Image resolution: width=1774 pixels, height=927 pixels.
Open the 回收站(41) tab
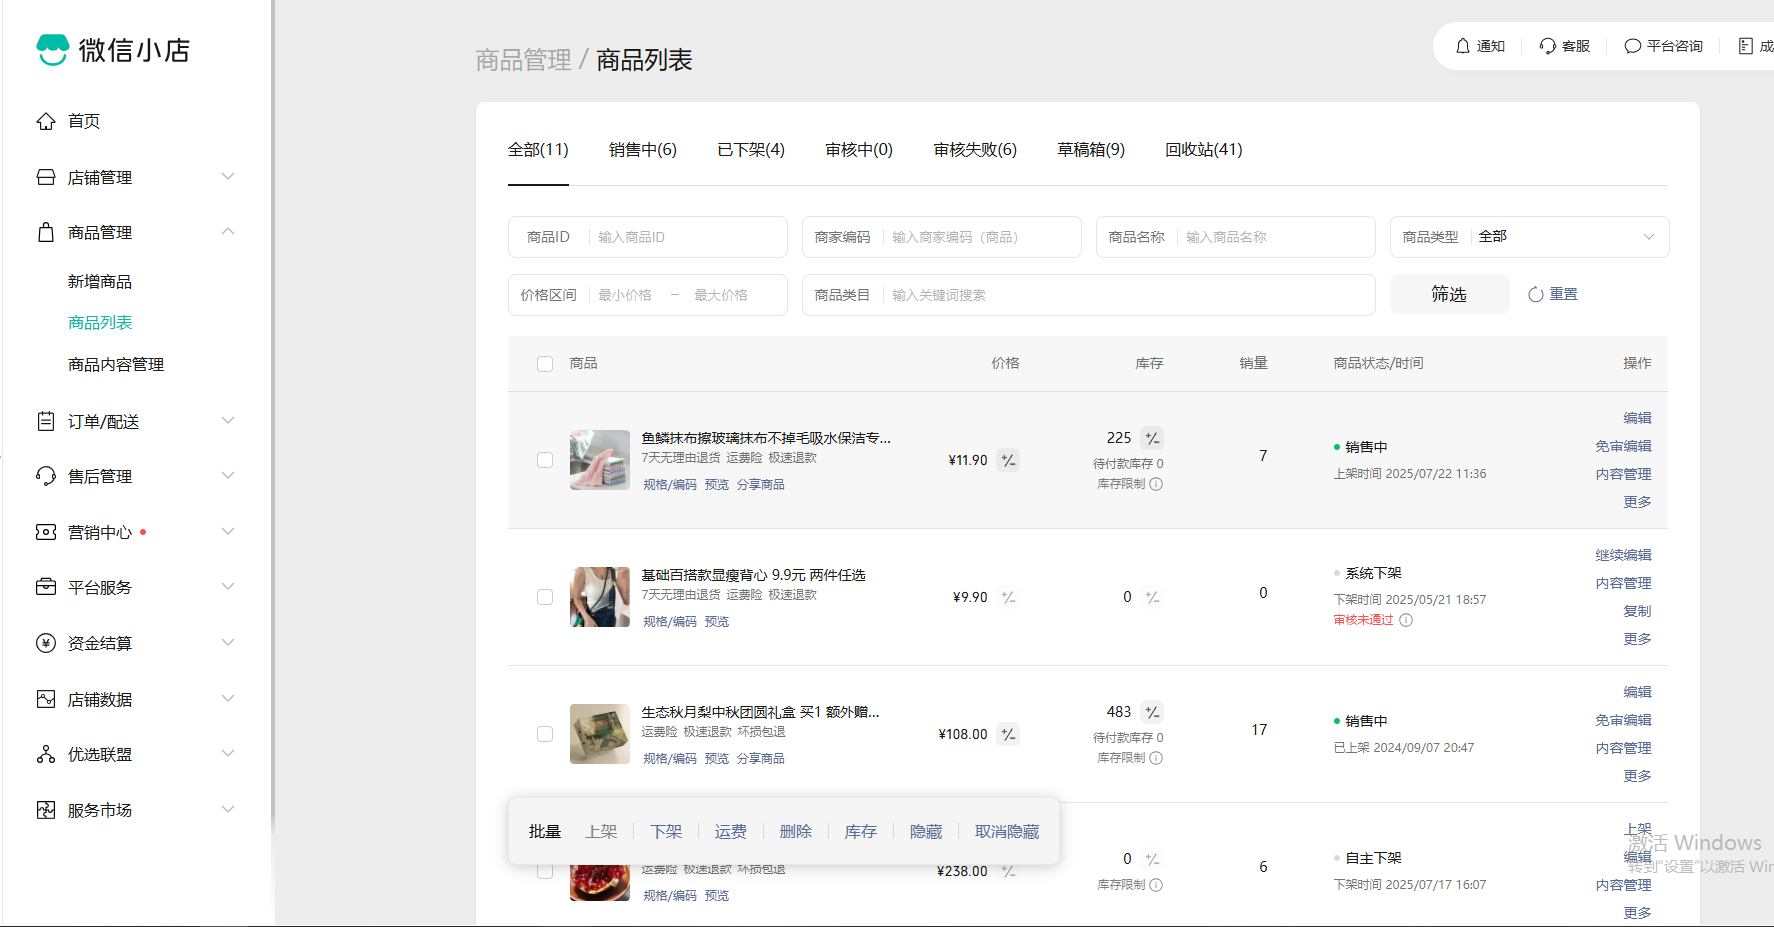point(1203,150)
